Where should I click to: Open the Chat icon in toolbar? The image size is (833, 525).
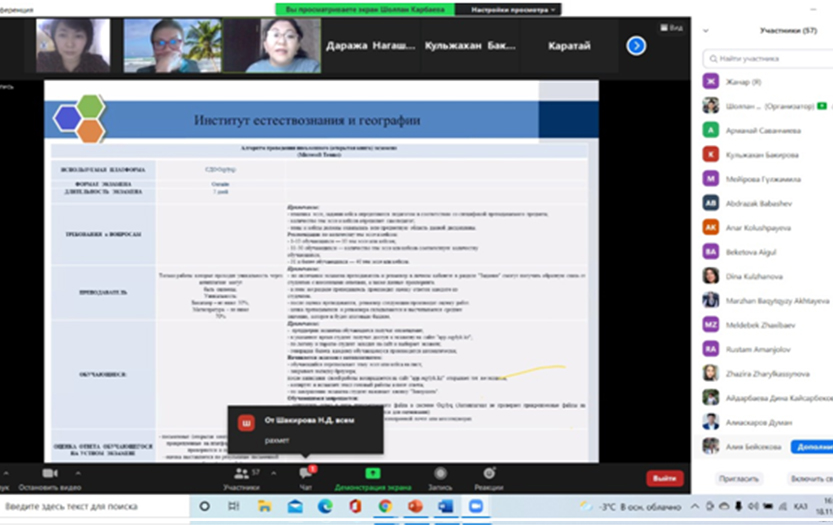pos(307,473)
